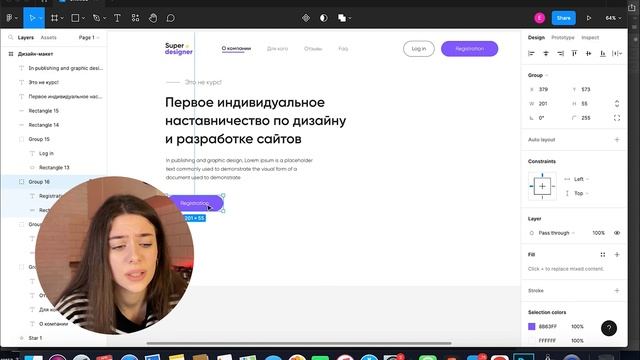Viewport: 640px width, 360px height.
Task: Open the 64% zoom dropdown
Action: [x=613, y=18]
